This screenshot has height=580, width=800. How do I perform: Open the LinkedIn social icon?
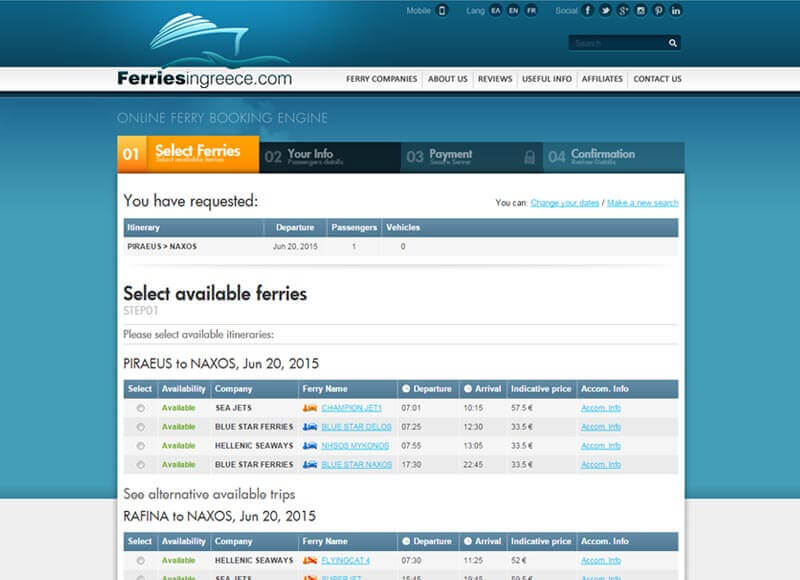point(676,10)
